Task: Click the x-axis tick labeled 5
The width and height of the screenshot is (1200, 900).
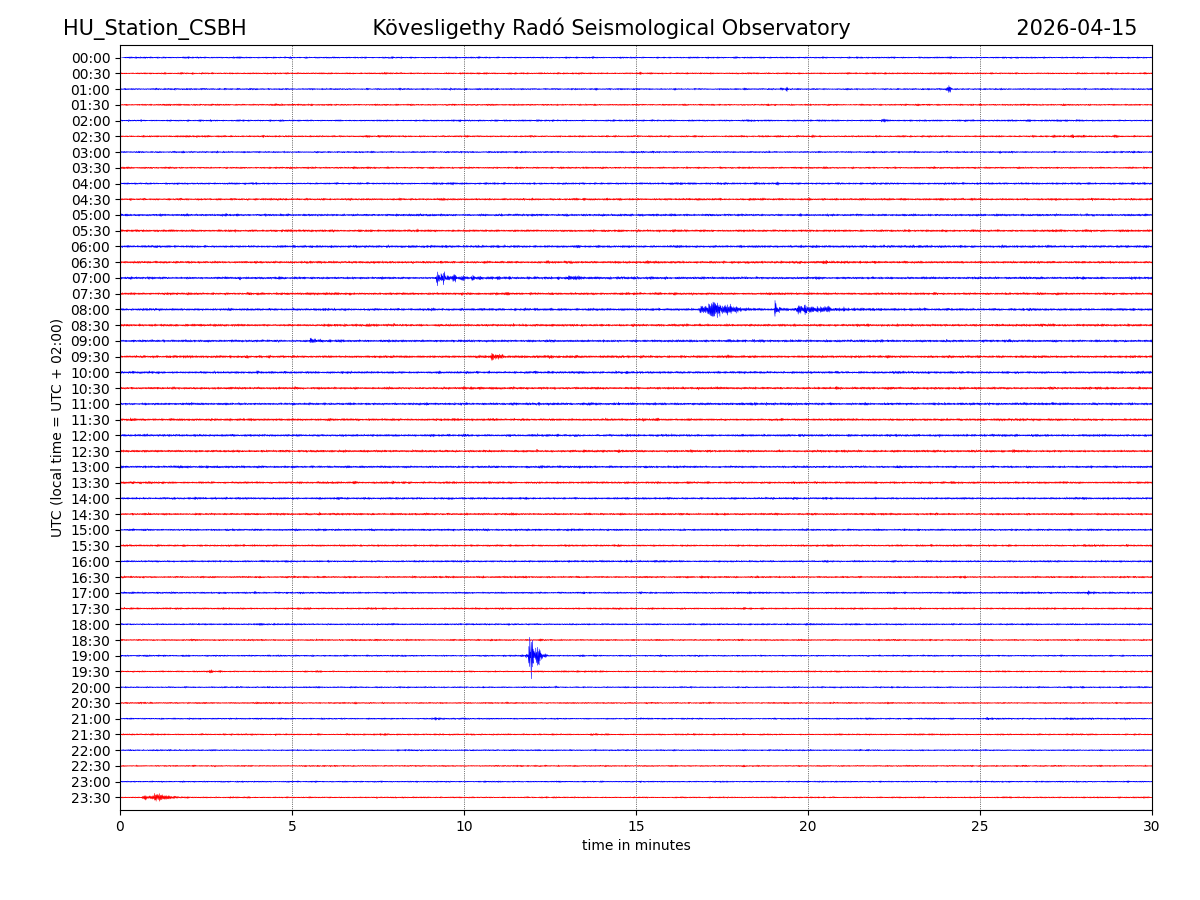Action: [292, 826]
